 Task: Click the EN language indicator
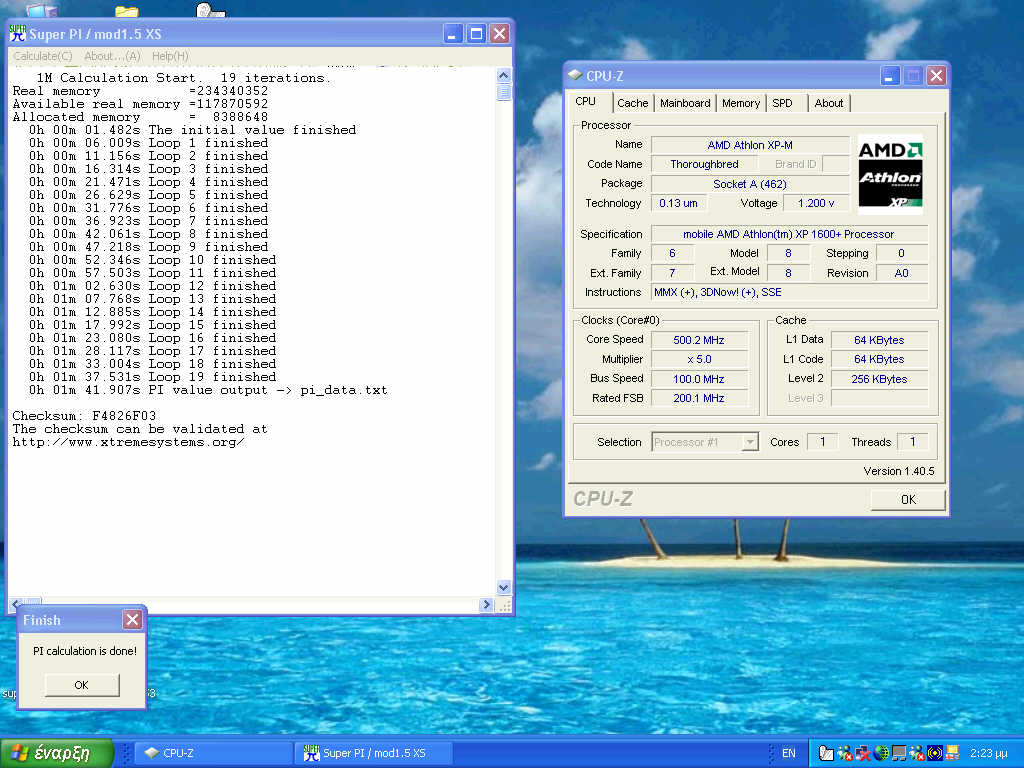(x=788, y=753)
